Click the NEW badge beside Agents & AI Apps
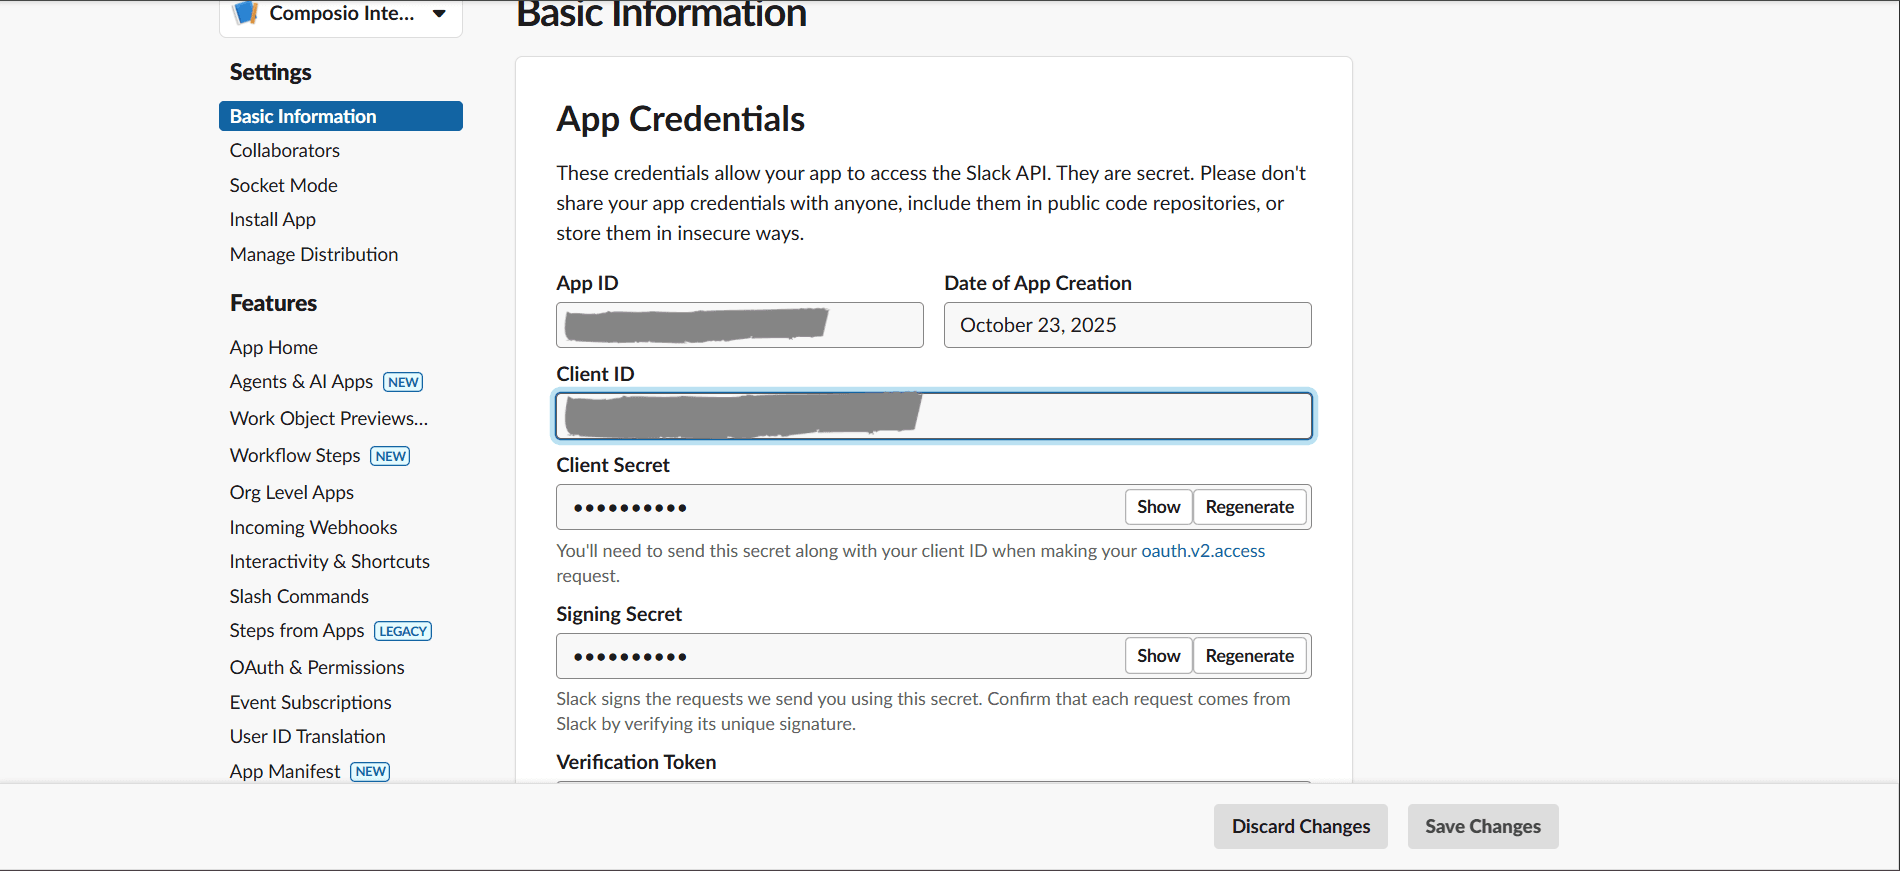Viewport: 1900px width, 871px height. click(x=403, y=382)
